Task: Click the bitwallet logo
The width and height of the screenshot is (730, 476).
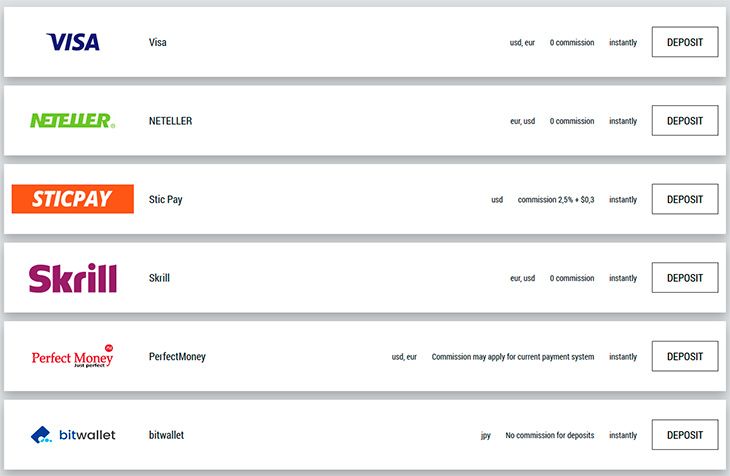Action: (x=73, y=435)
